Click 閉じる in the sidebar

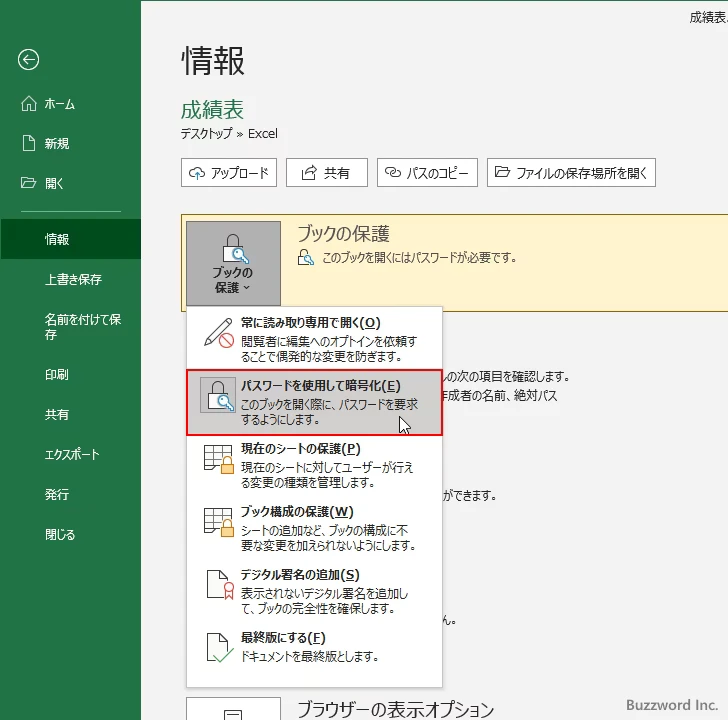click(71, 534)
